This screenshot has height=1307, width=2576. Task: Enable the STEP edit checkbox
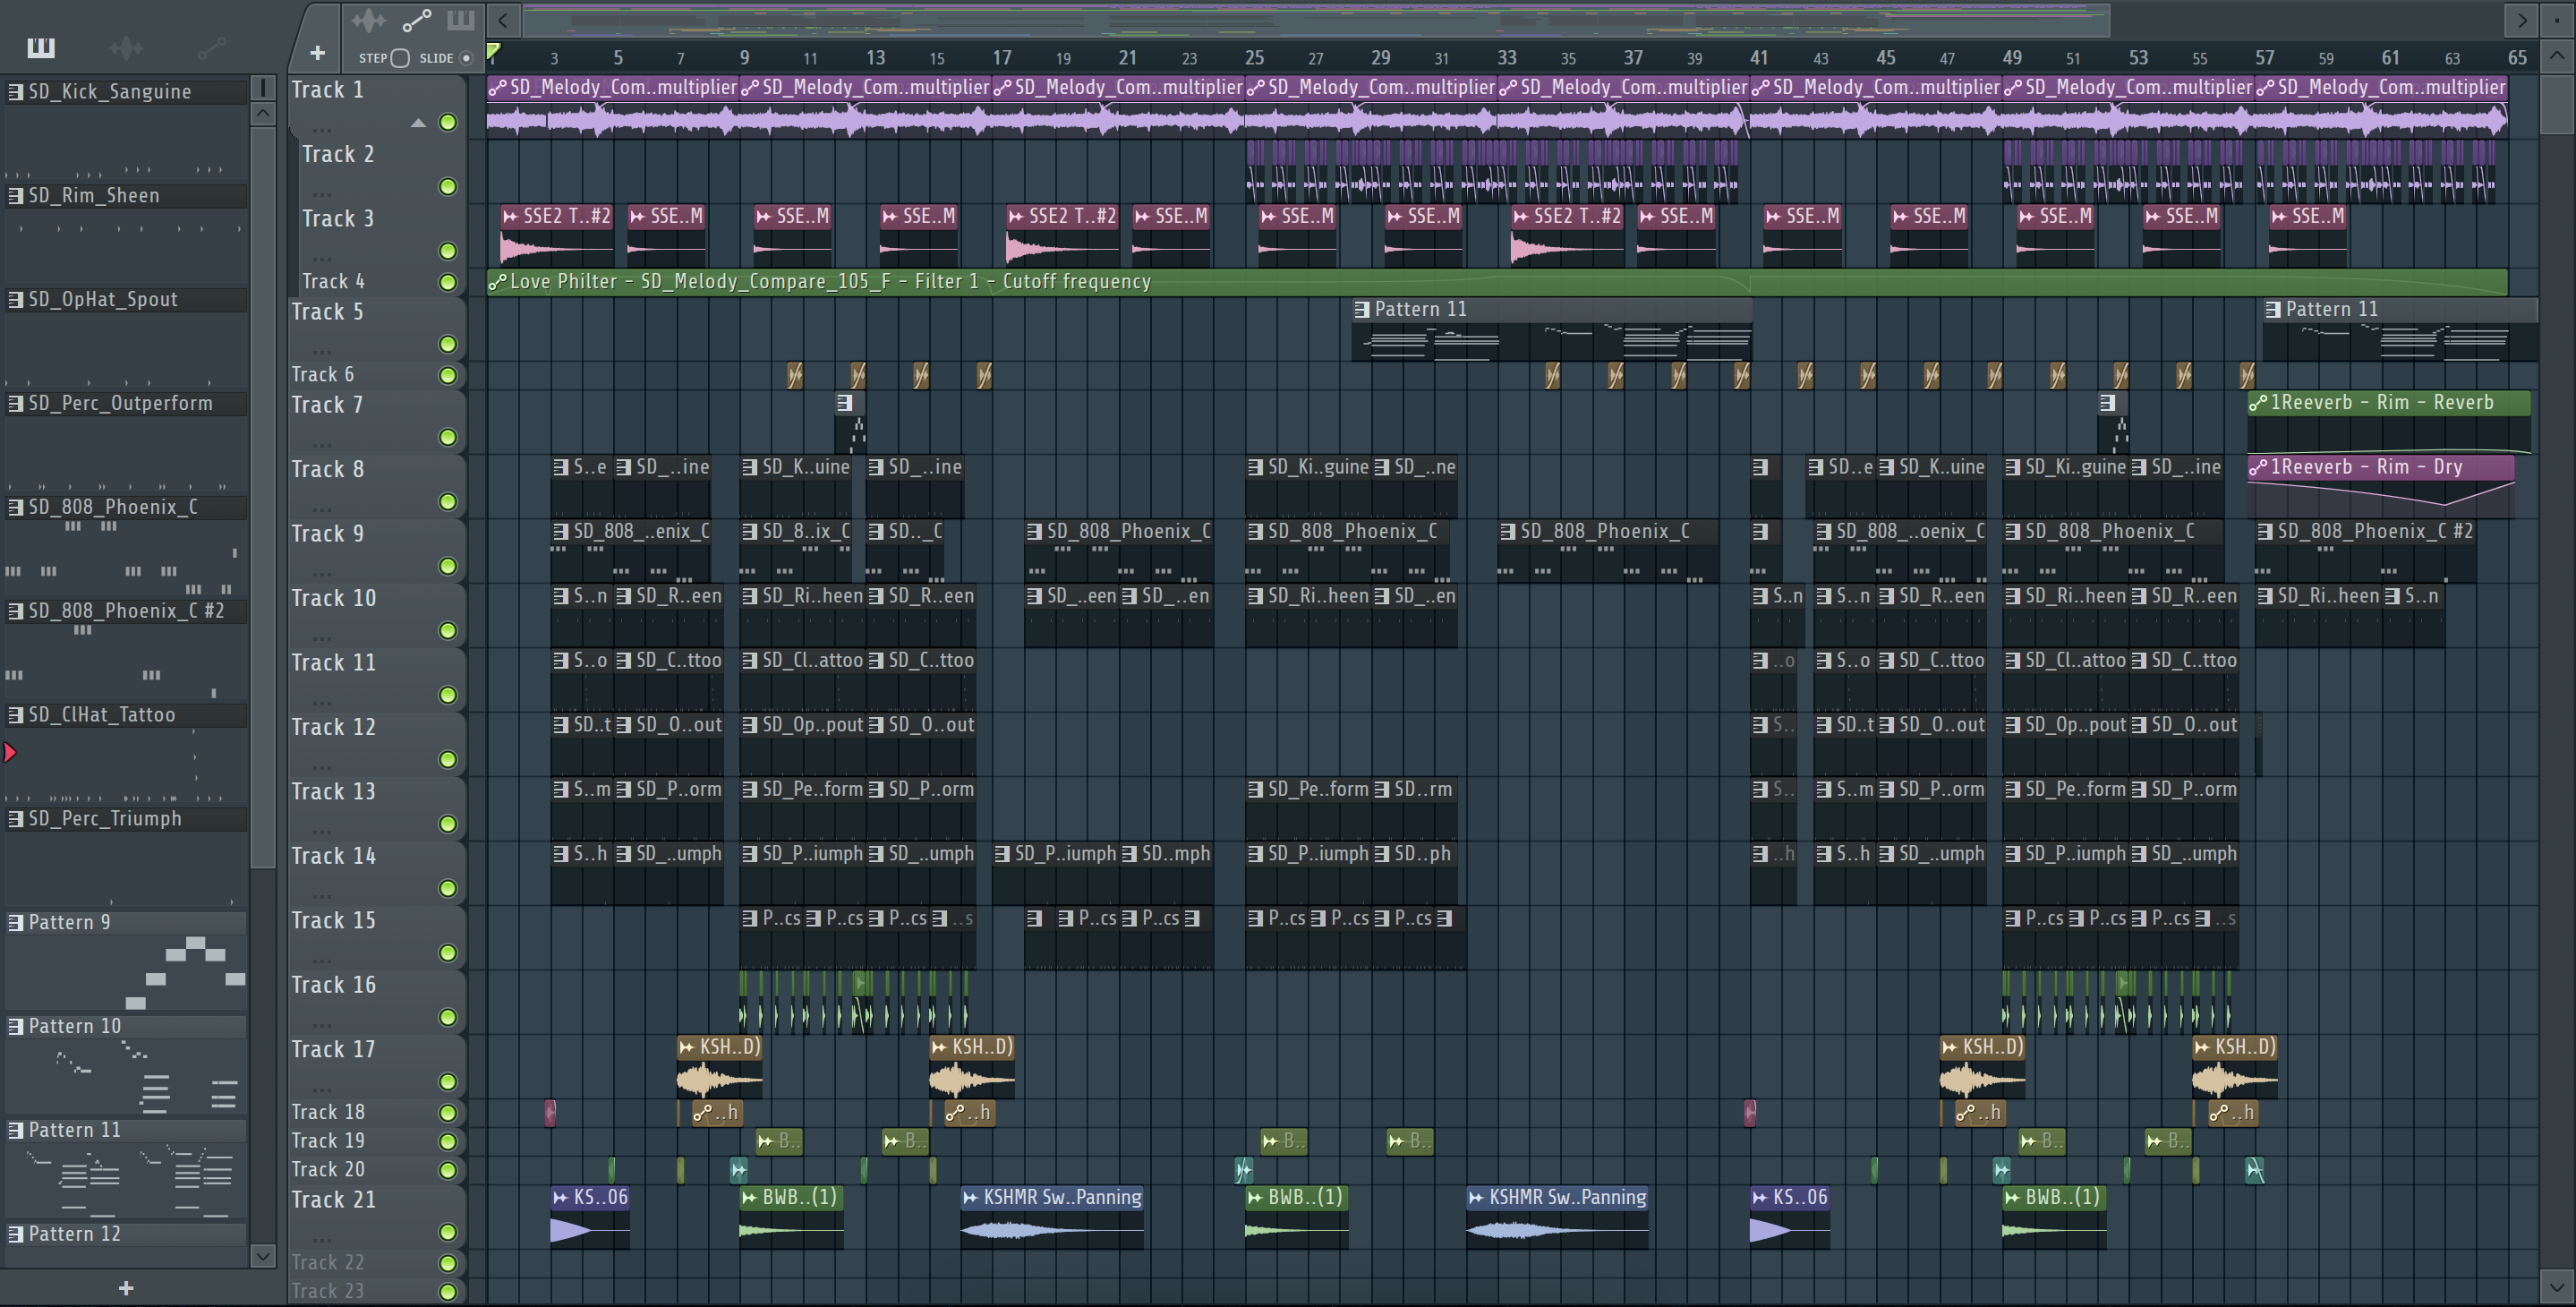pyautogui.click(x=400, y=58)
